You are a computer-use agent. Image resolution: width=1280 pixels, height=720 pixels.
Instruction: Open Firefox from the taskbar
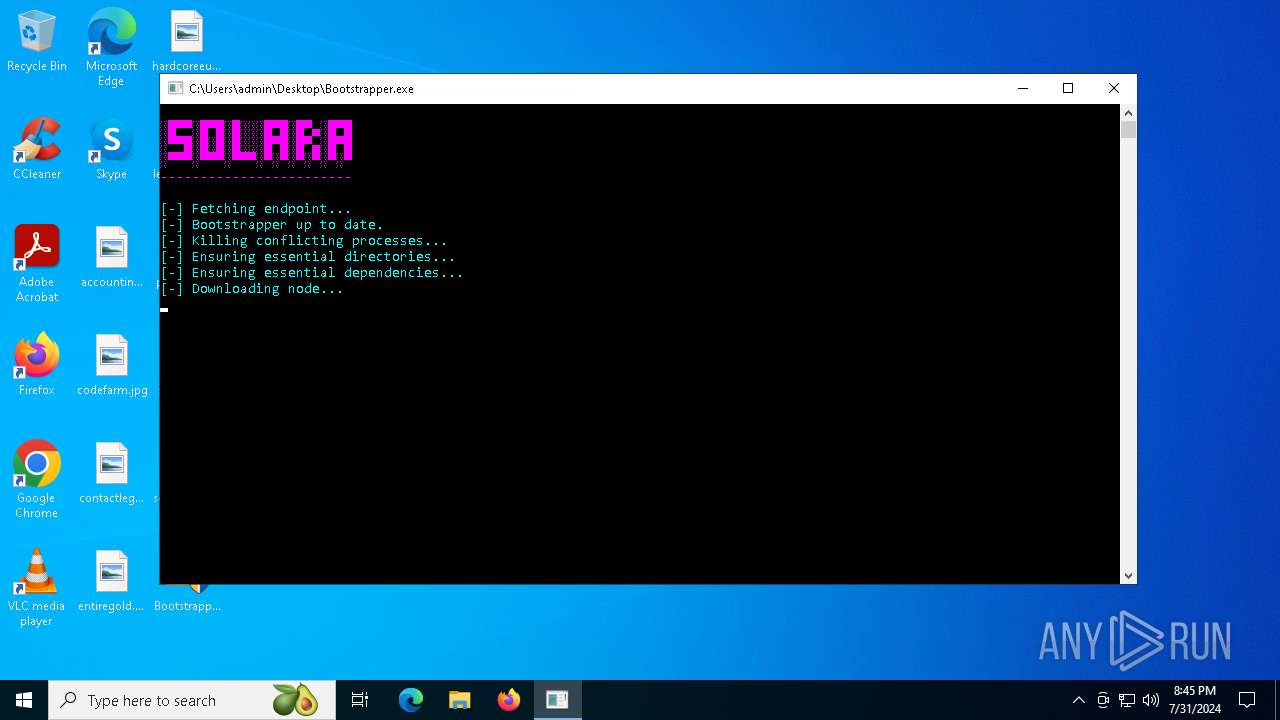pyautogui.click(x=509, y=700)
